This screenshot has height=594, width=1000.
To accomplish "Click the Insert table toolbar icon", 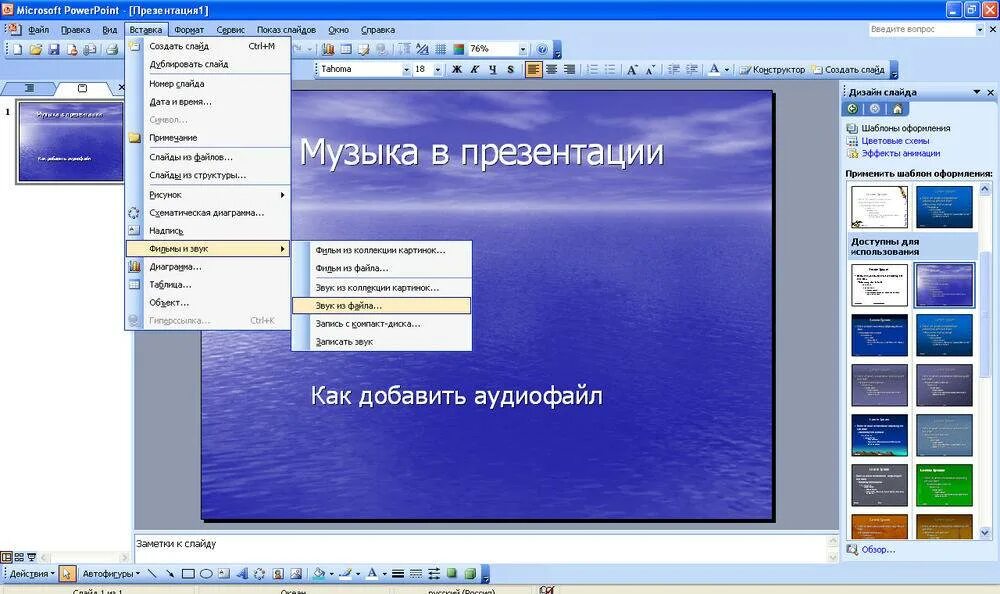I will [x=346, y=49].
